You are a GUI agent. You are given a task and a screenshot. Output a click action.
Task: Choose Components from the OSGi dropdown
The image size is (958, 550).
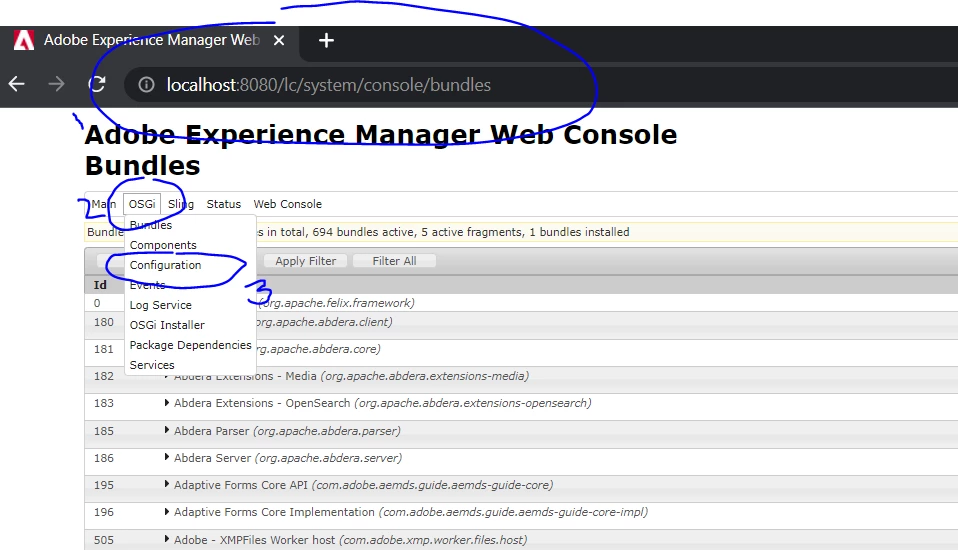point(163,245)
